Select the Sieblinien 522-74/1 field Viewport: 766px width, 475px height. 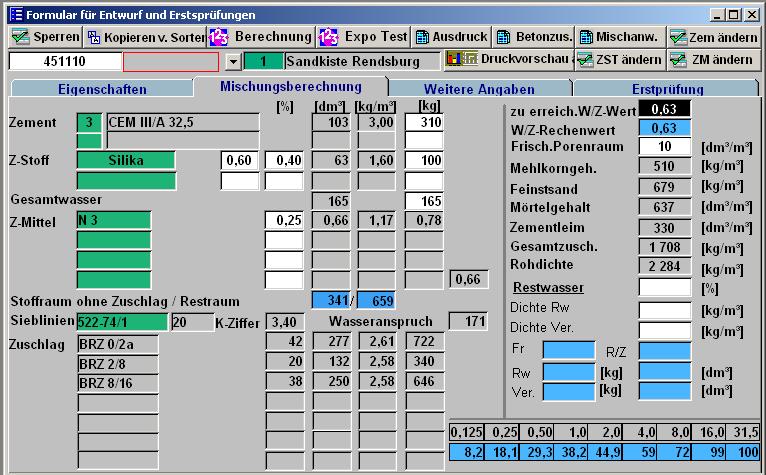(x=123, y=322)
